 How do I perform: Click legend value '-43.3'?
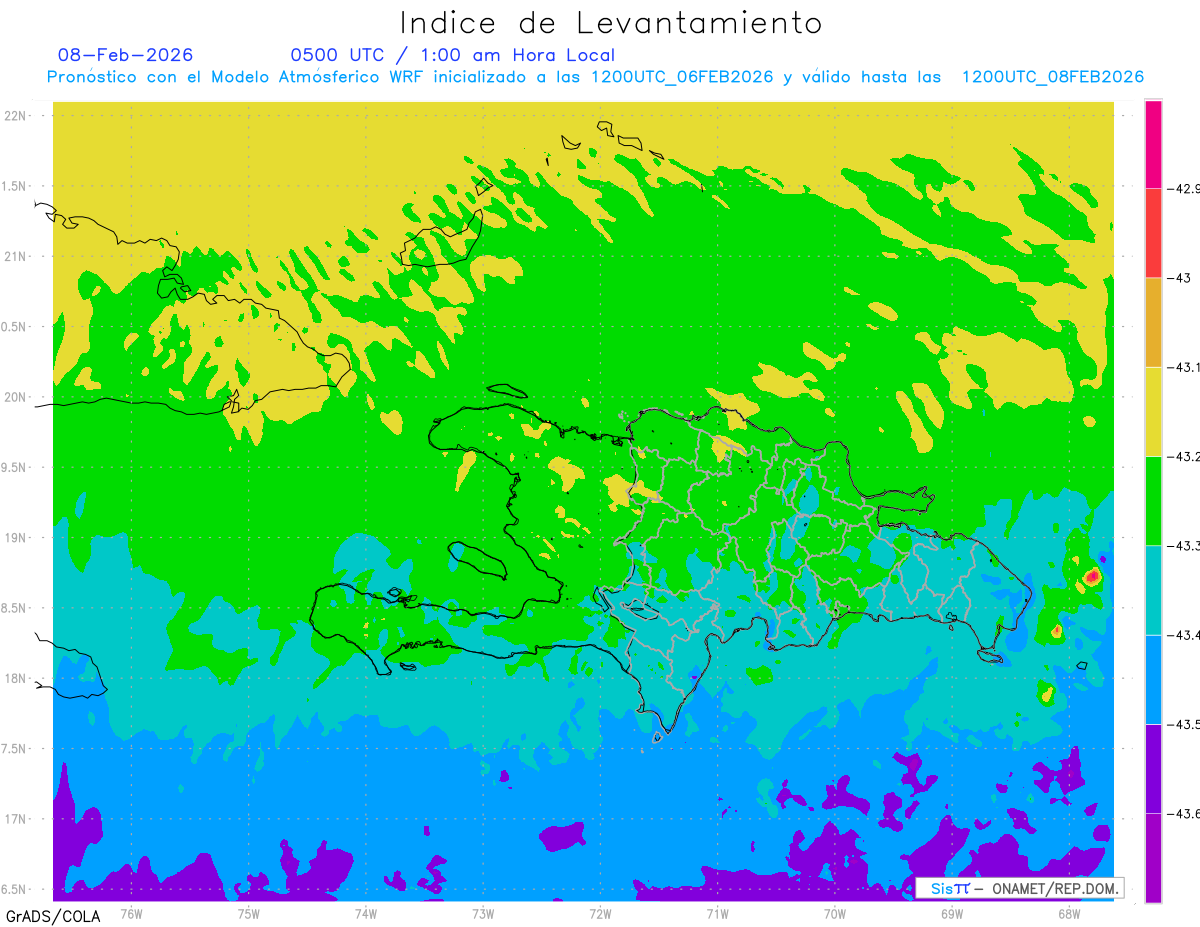pos(1184,545)
